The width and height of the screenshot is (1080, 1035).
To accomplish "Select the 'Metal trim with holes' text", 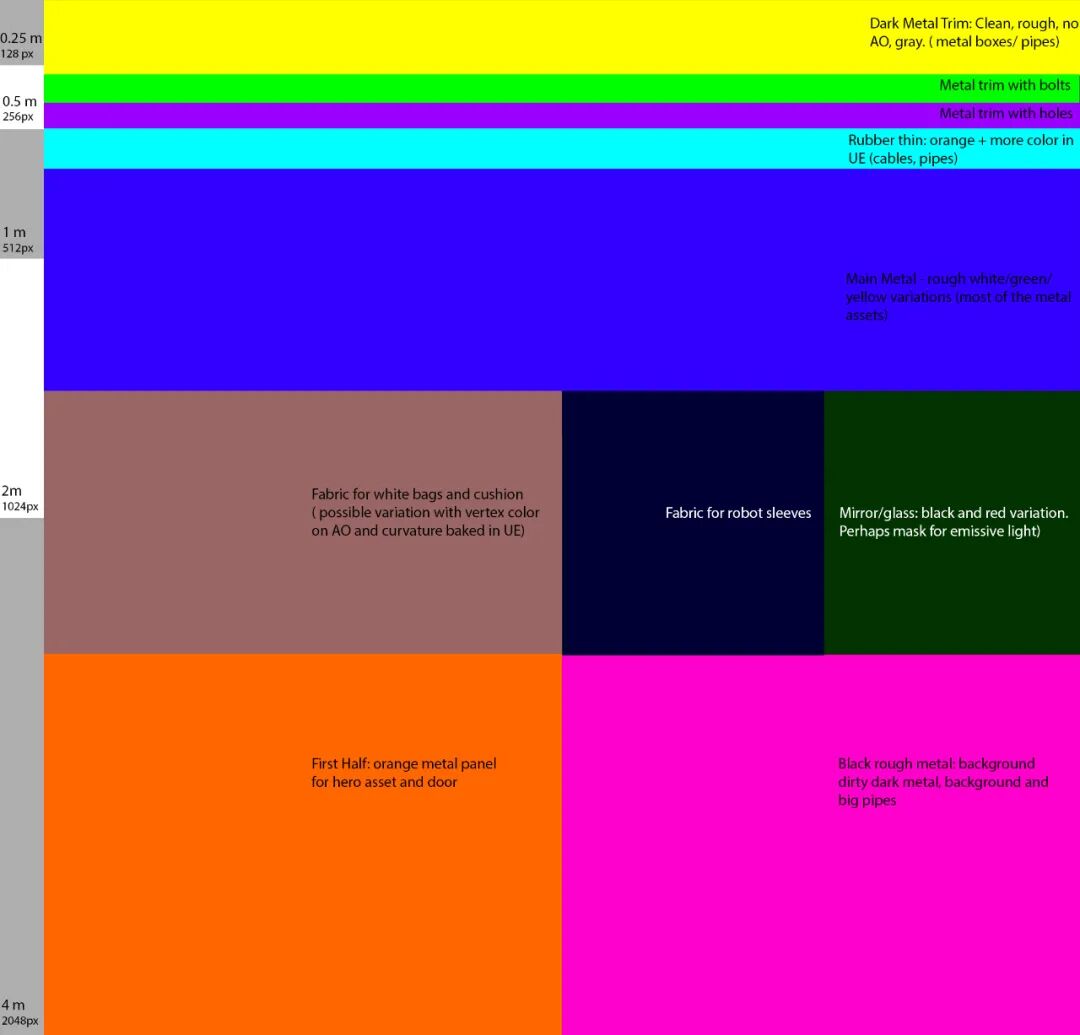I will (x=1006, y=113).
